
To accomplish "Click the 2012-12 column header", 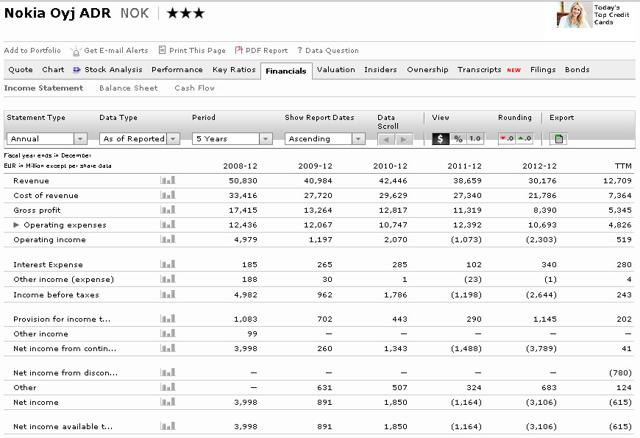I will pyautogui.click(x=539, y=166).
